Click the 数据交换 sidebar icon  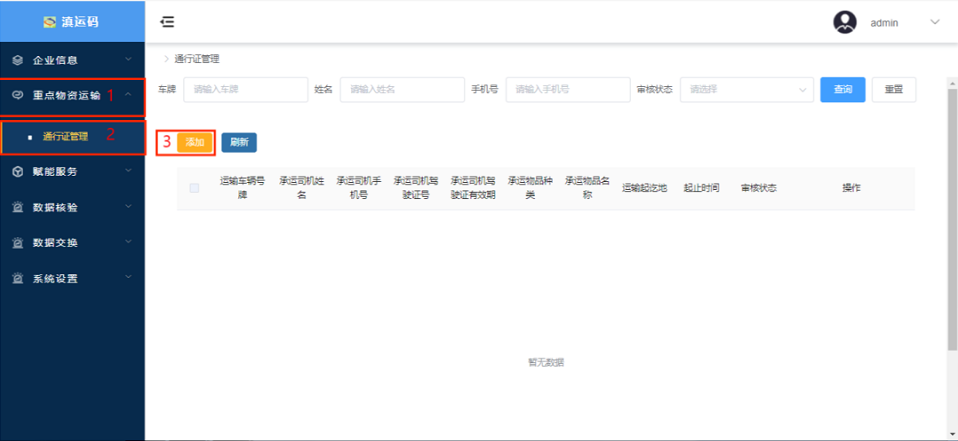click(17, 243)
